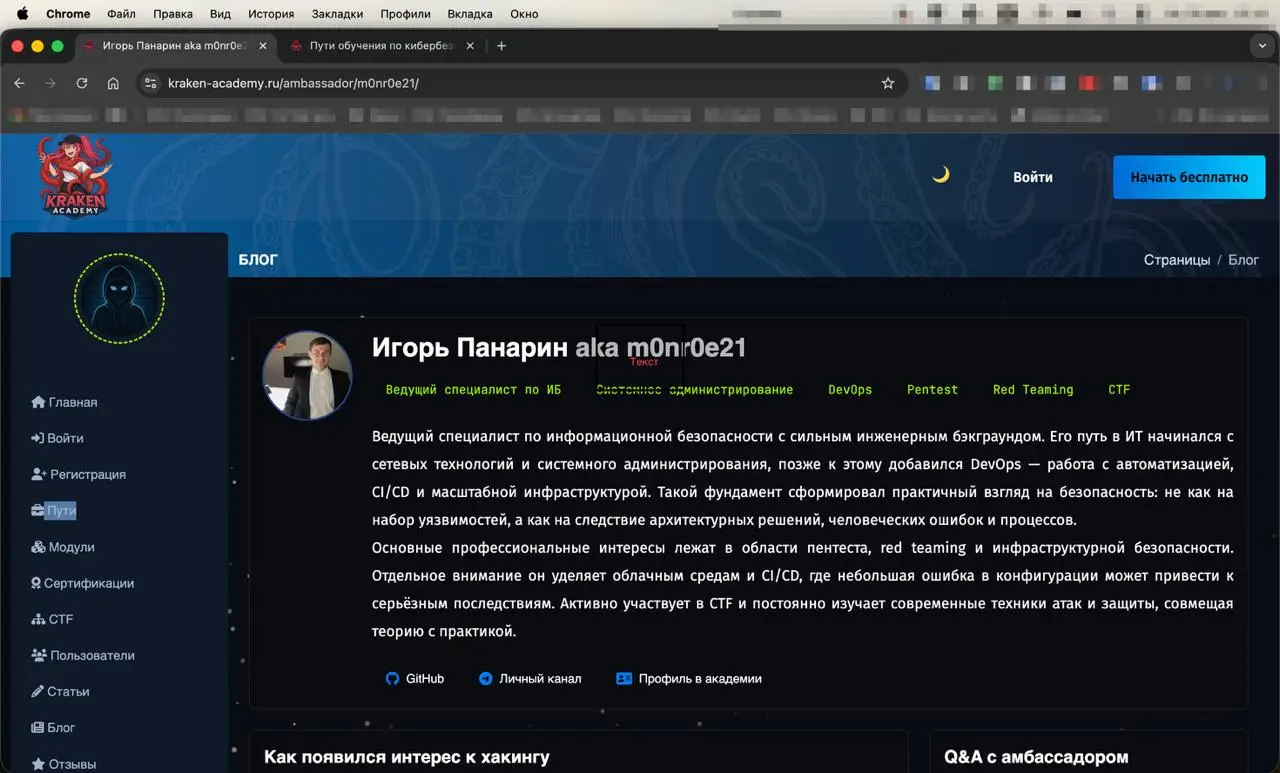Click the Kraken Academy logo
Image resolution: width=1280 pixels, height=773 pixels.
(x=74, y=177)
